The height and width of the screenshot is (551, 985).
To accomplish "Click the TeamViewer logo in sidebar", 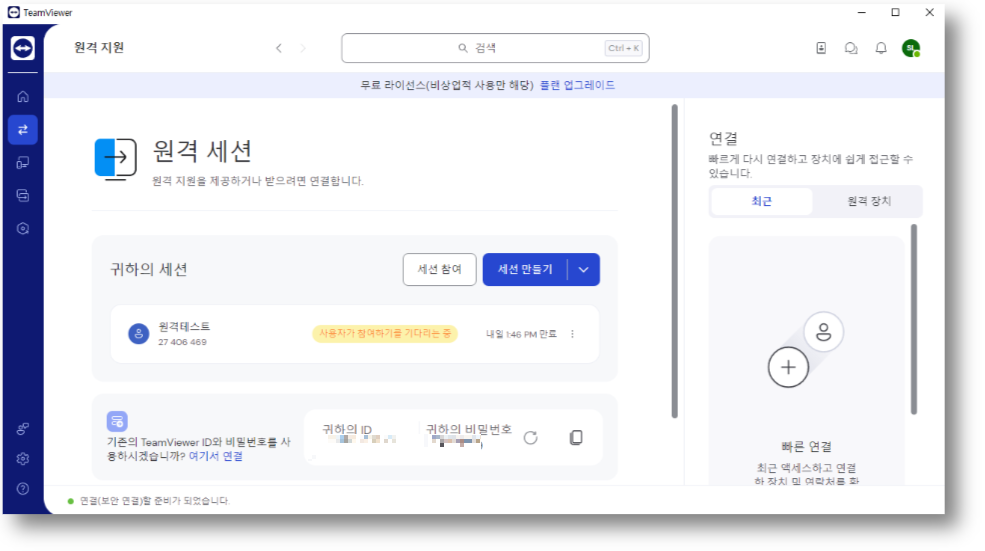I will 23,48.
